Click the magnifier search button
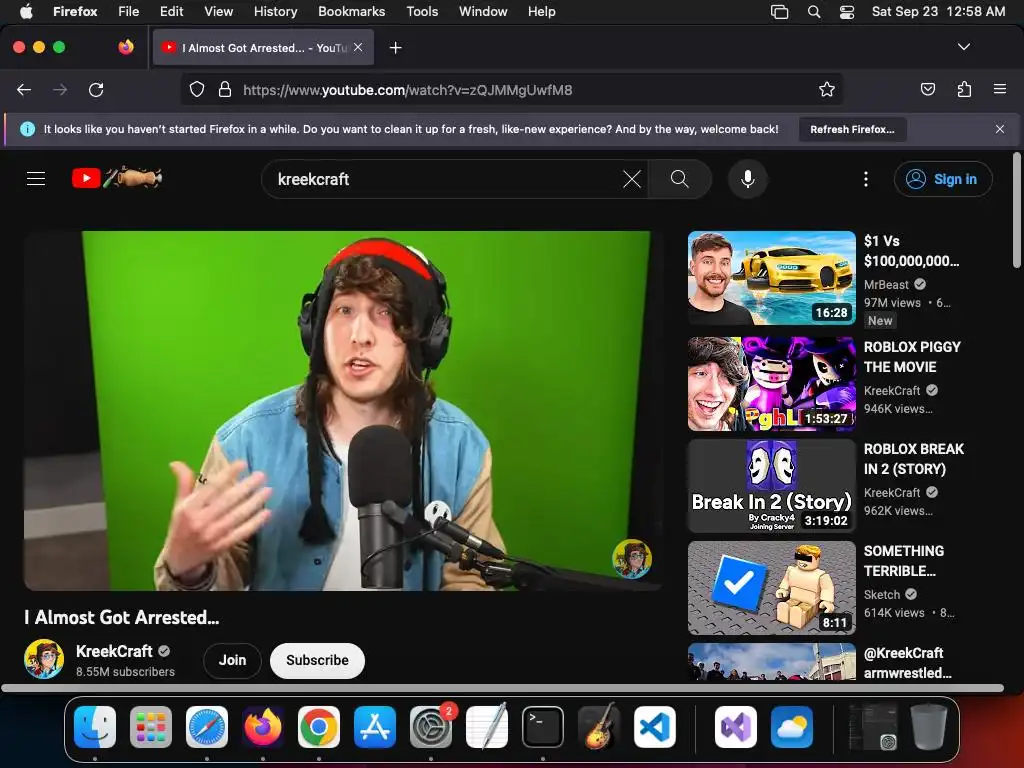1024x768 pixels. pos(680,179)
